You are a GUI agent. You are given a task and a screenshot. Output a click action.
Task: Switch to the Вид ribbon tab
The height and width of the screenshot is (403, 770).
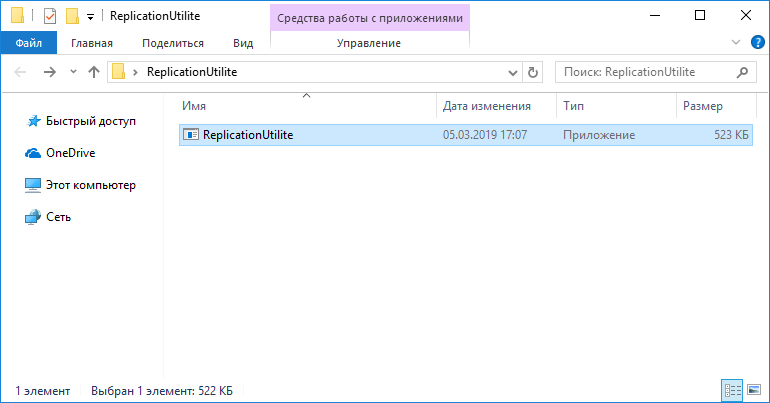pyautogui.click(x=242, y=43)
